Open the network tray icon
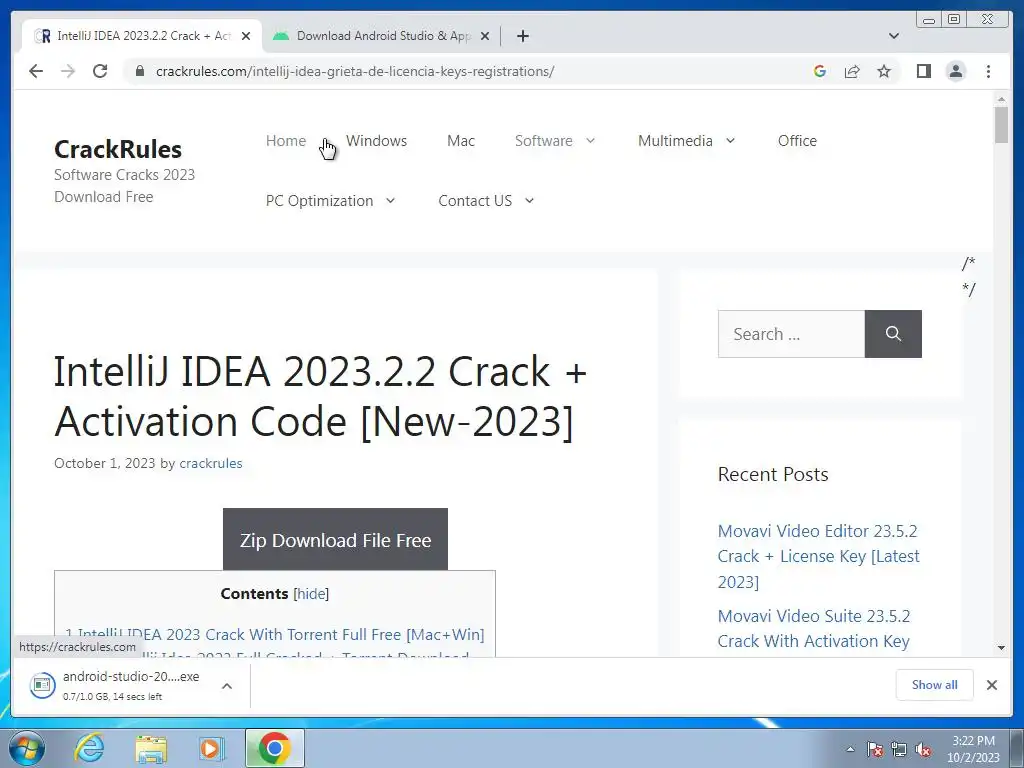Image resolution: width=1024 pixels, height=768 pixels. pos(899,749)
